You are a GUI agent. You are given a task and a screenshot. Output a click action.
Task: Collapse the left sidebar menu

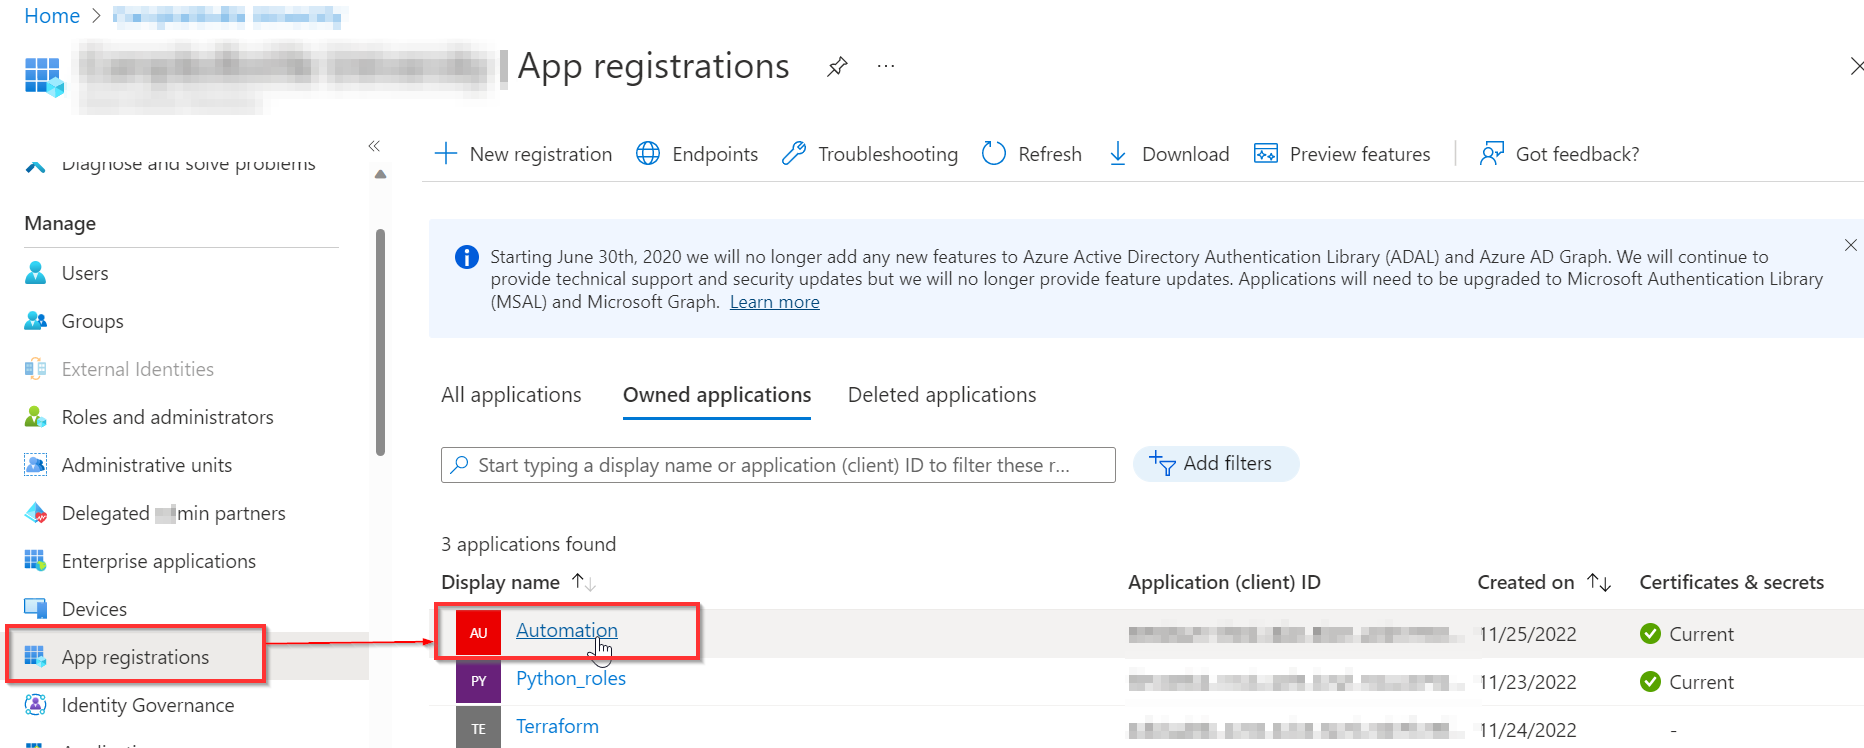pos(374,146)
